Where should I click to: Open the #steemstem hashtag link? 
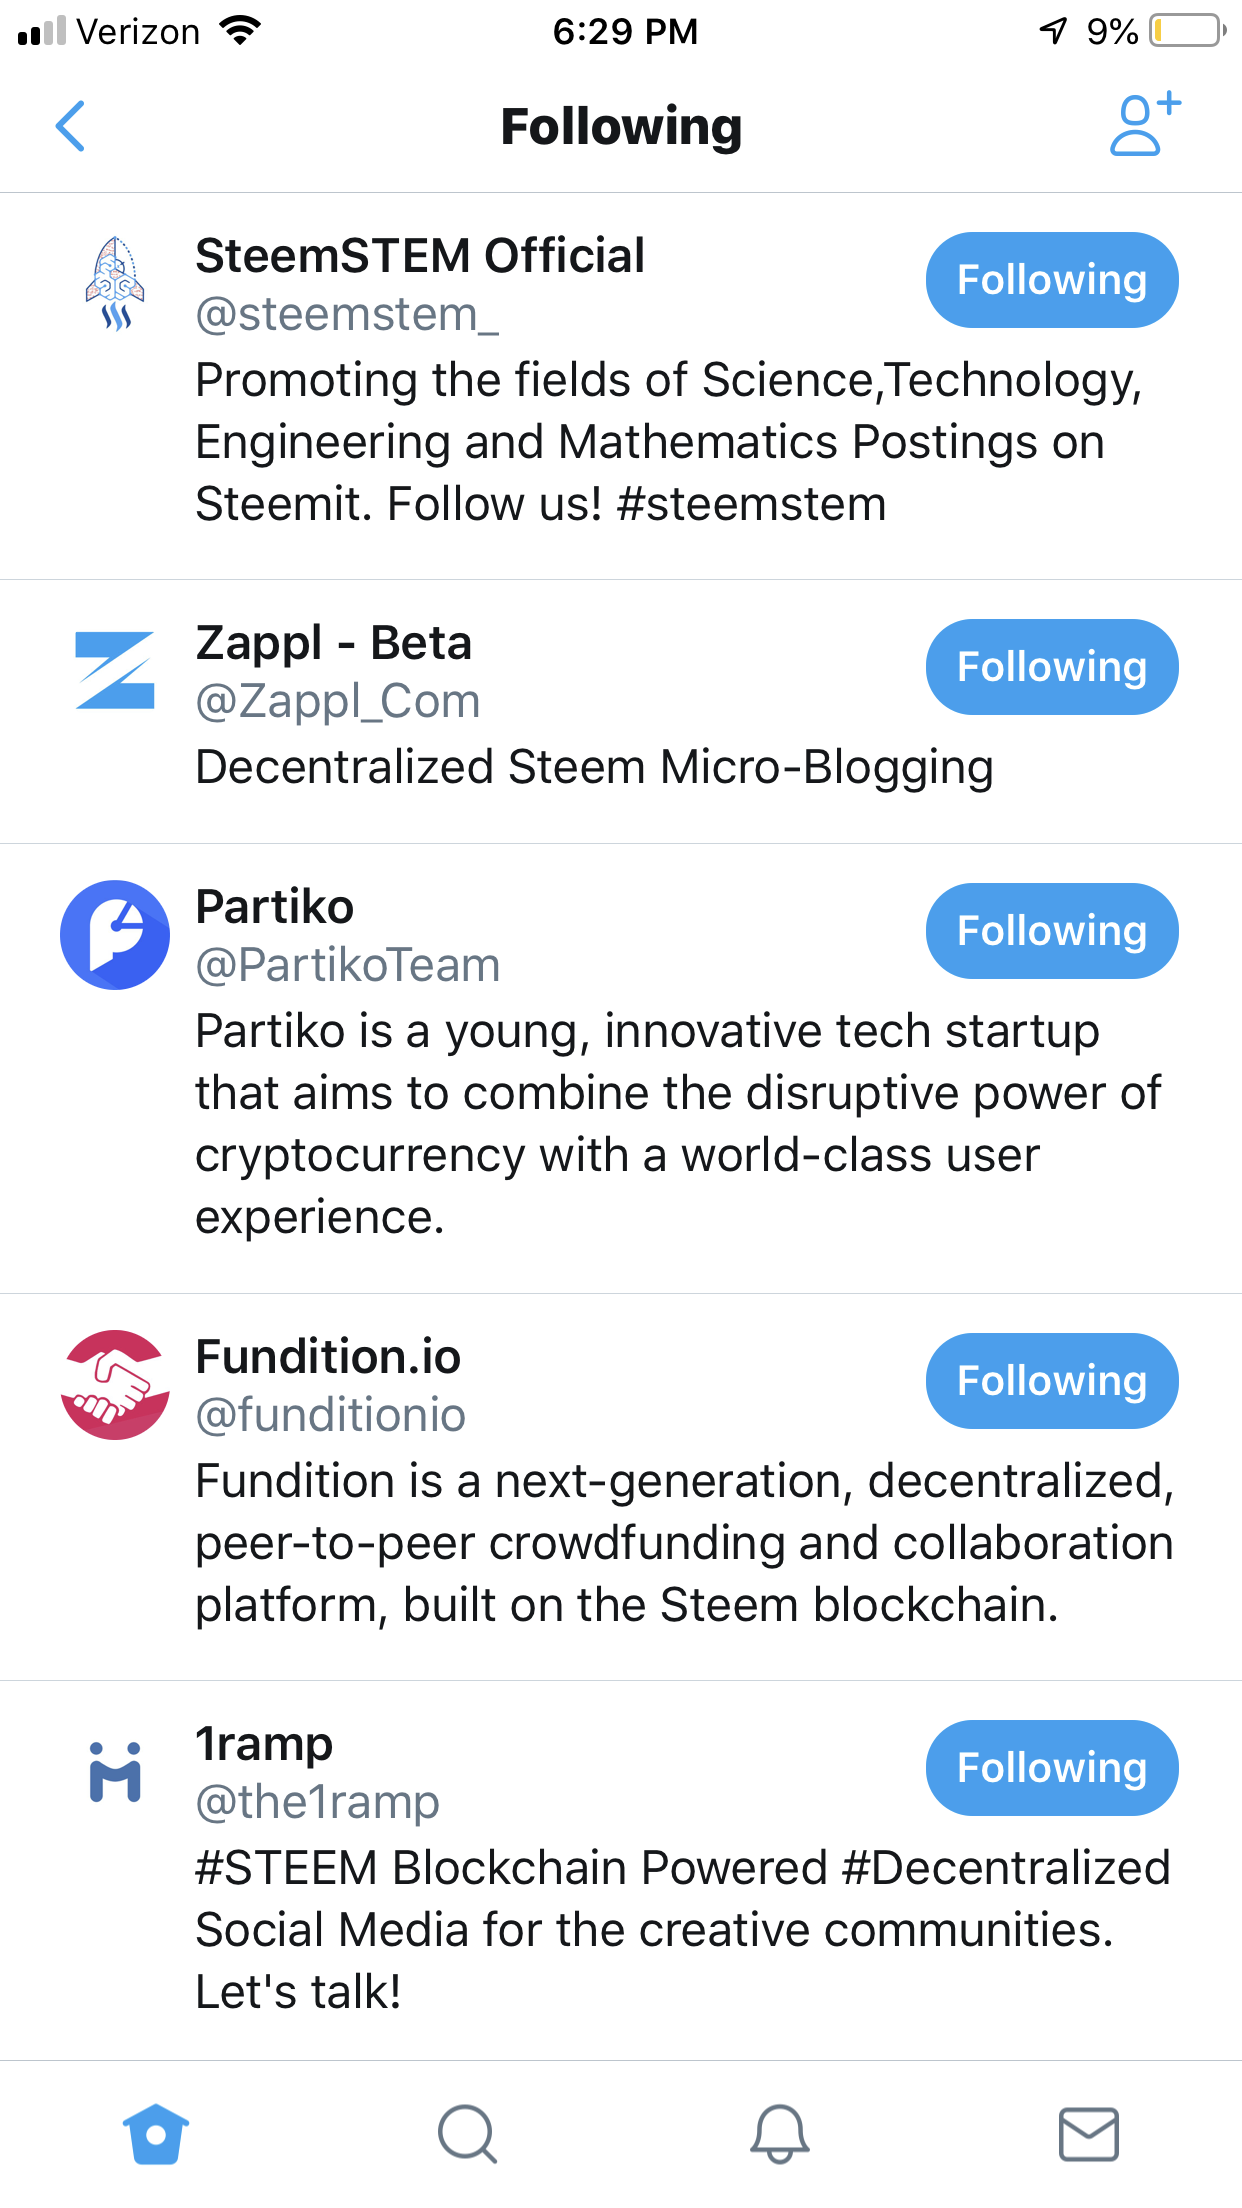(x=752, y=504)
